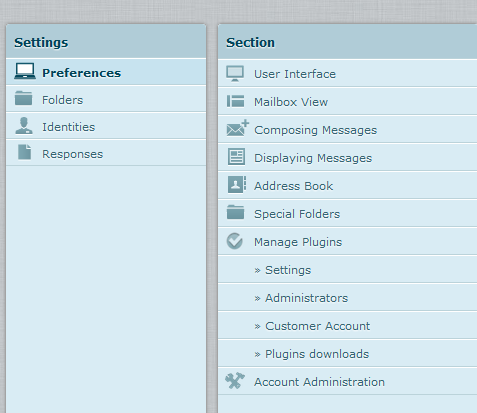This screenshot has height=413, width=477.
Task: Click the Composing Messages envelope icon
Action: (x=237, y=128)
